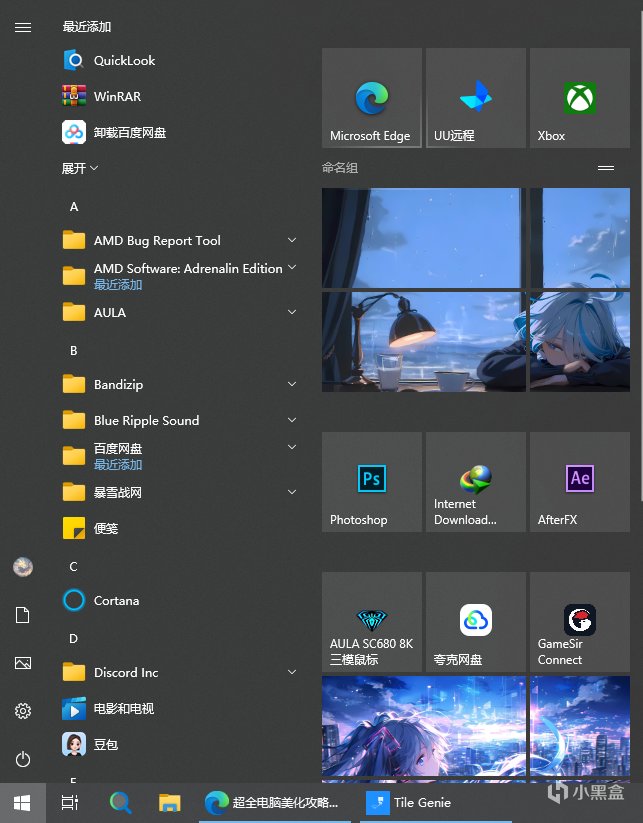Click the window sky picture tile
Viewport: 643px width, 823px height.
point(424,238)
